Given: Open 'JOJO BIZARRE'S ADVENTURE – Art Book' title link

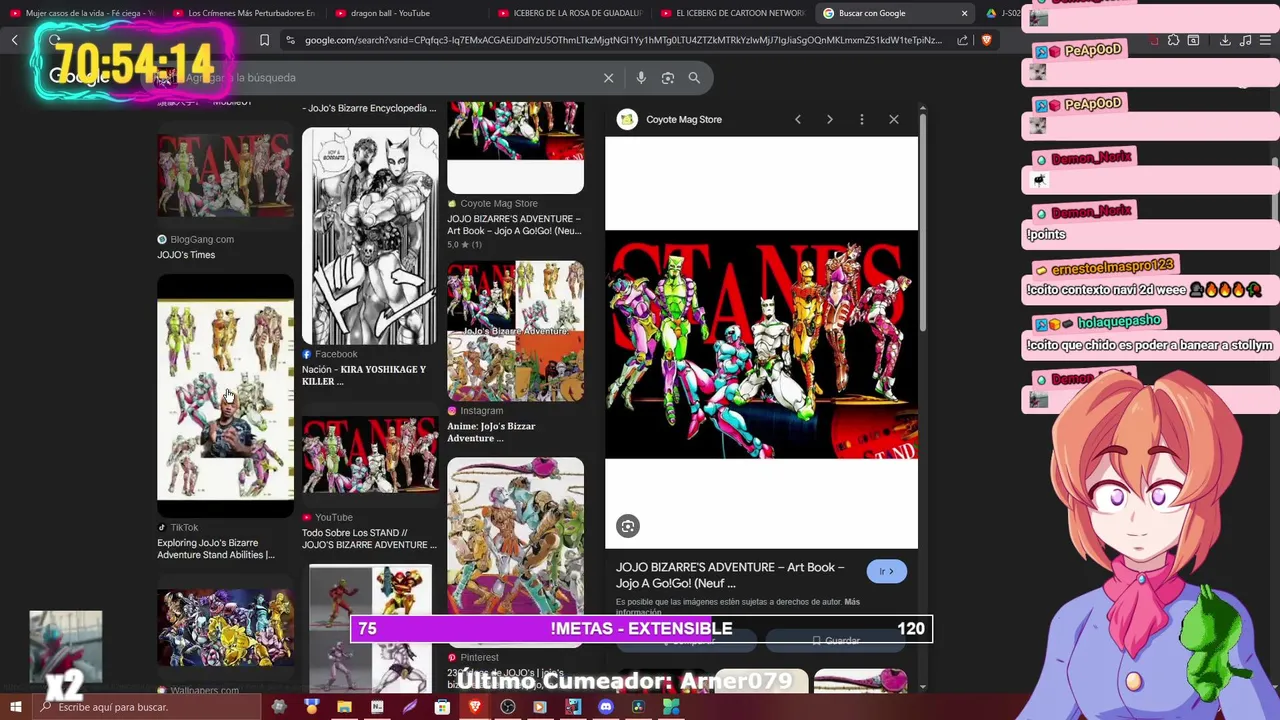Looking at the screenshot, I should pyautogui.click(x=730, y=575).
